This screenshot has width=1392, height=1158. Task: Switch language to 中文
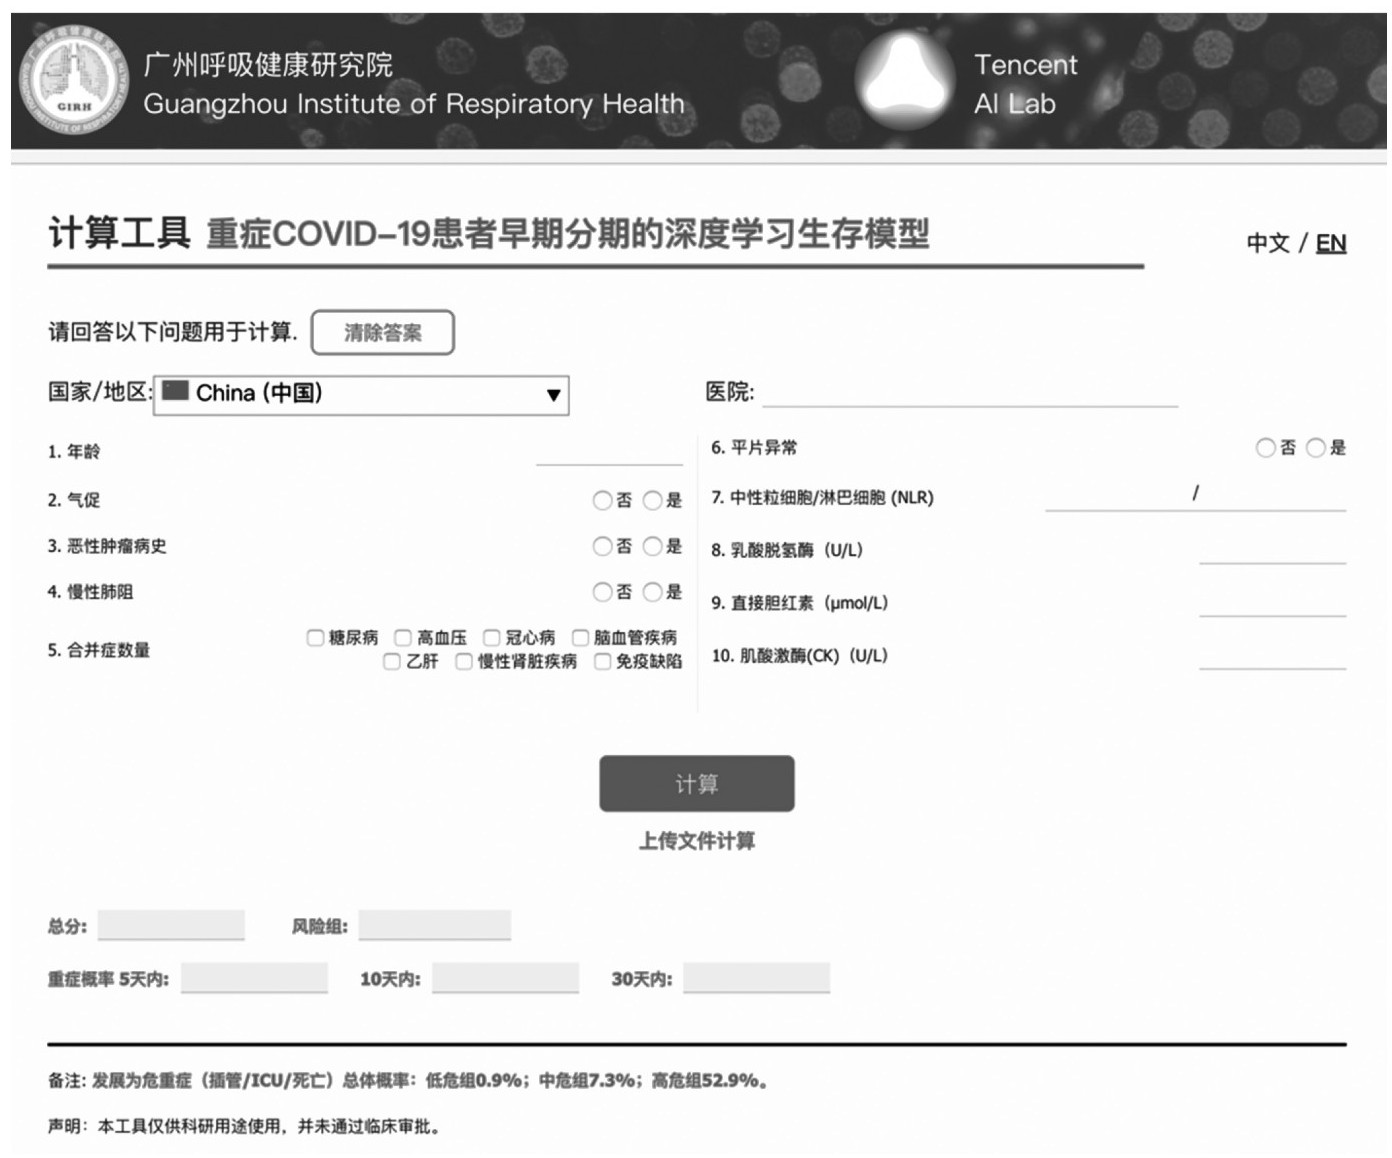tap(1267, 243)
